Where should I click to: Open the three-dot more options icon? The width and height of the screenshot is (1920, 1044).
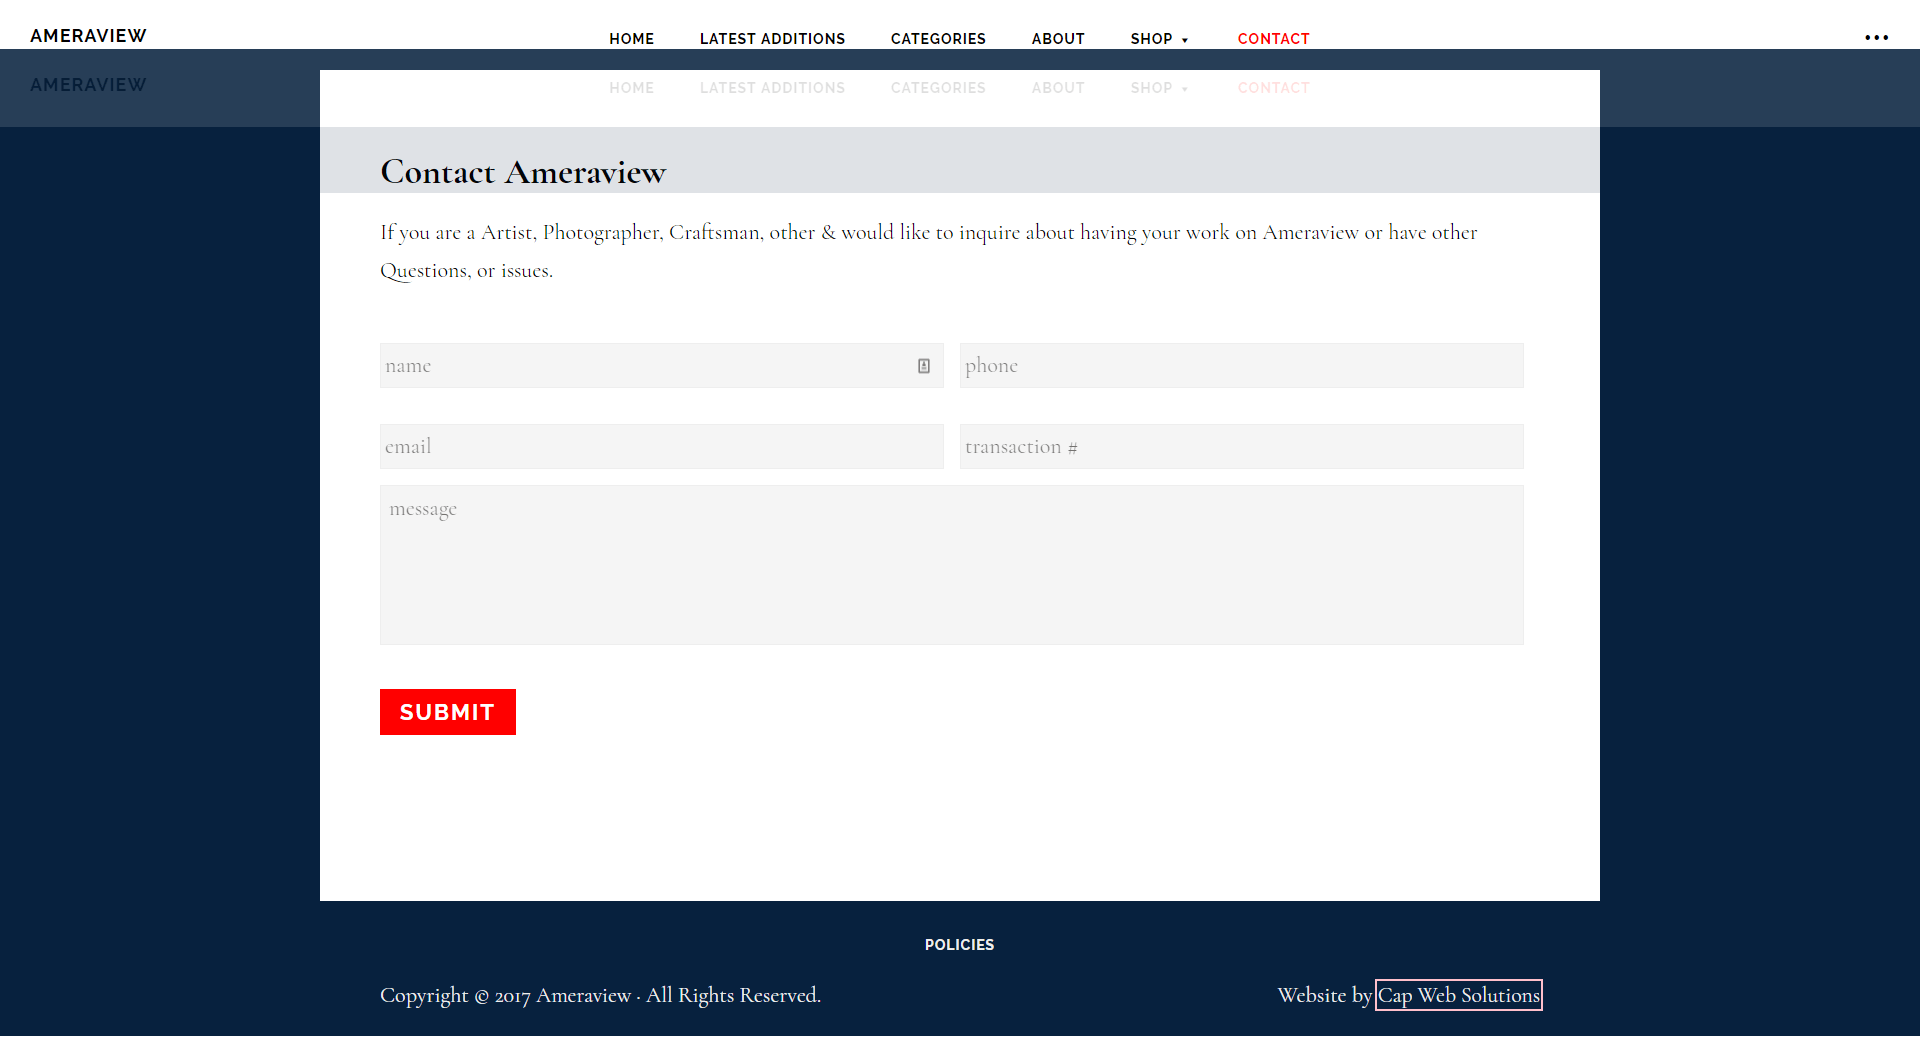[1876, 38]
